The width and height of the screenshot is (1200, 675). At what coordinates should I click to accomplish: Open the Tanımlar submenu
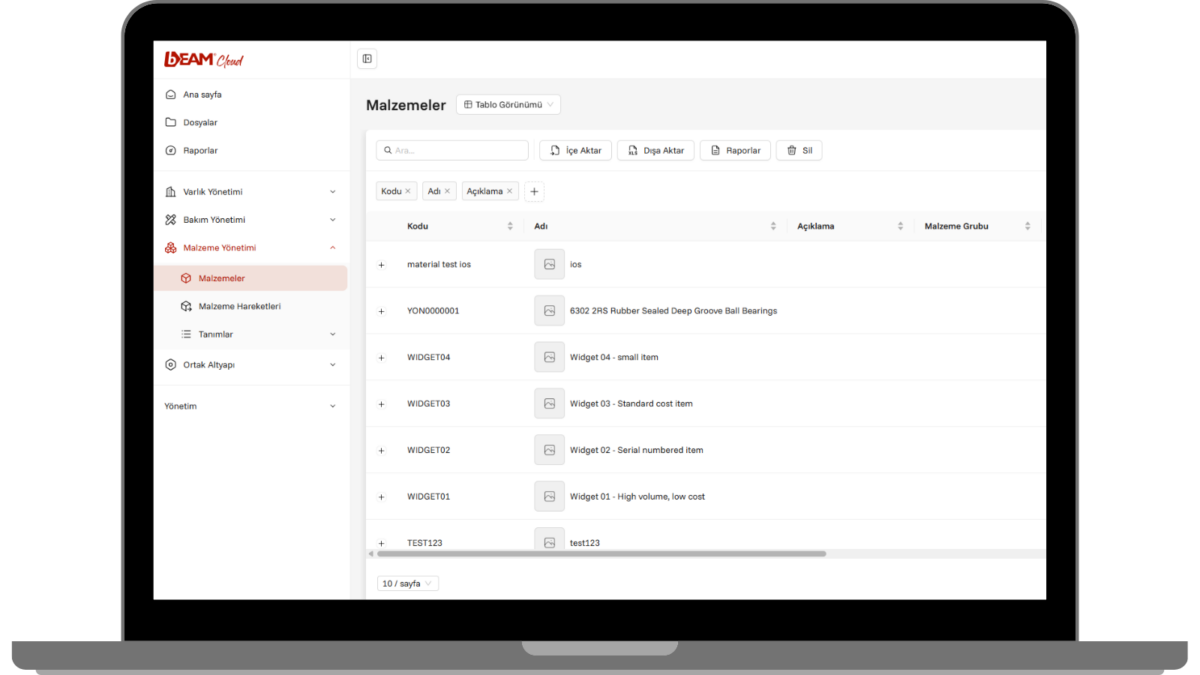(x=250, y=334)
